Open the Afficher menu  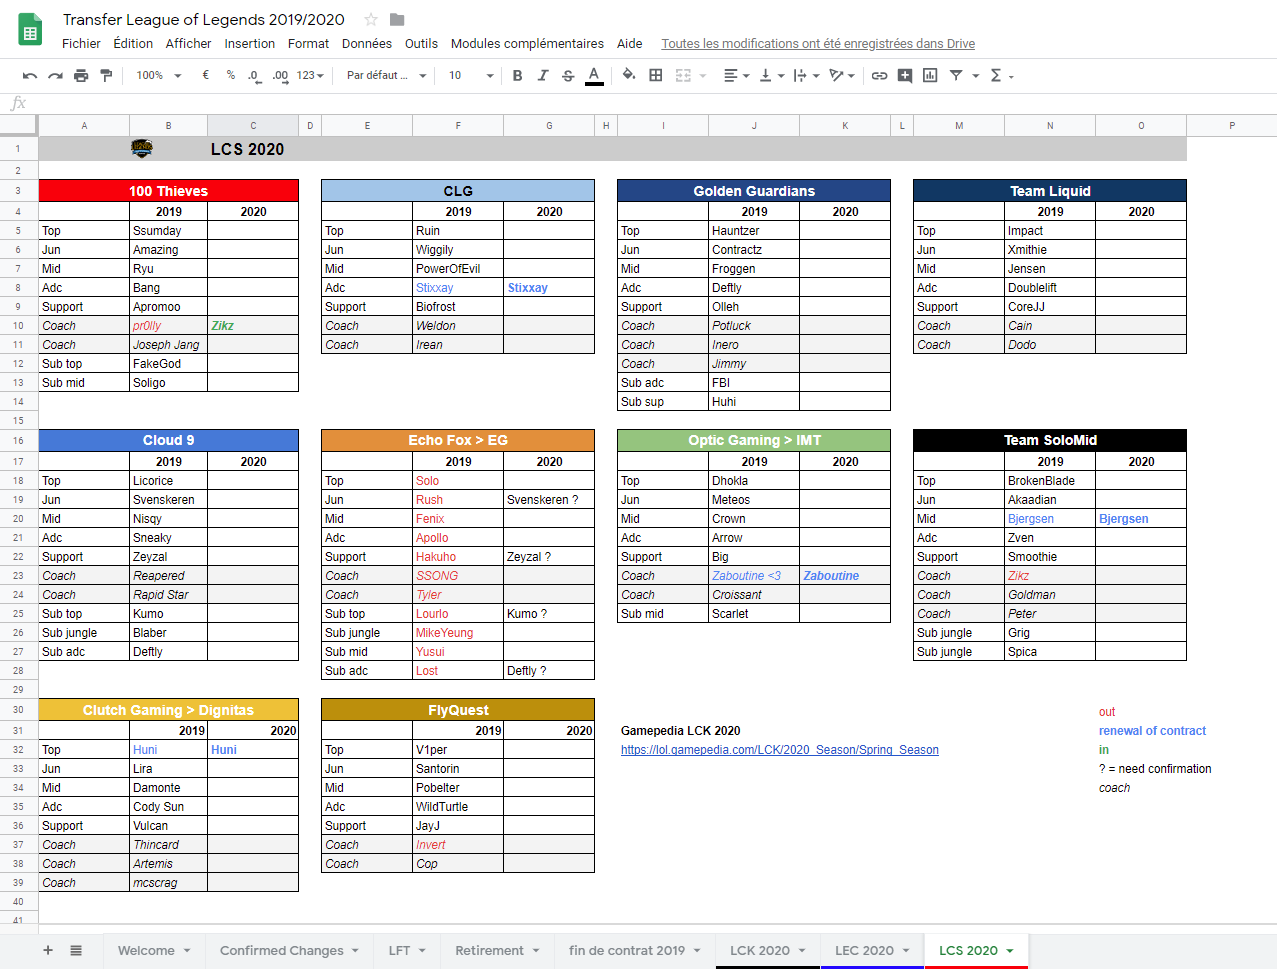[188, 44]
